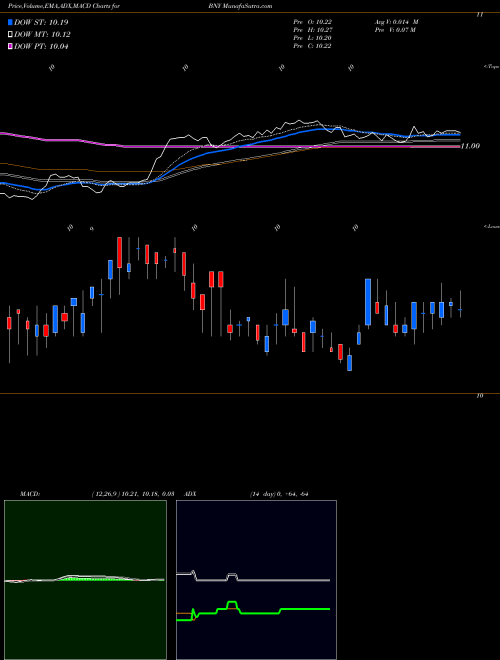
Task: Click the DOW MT legend swatch box
Action: [x=11, y=35]
